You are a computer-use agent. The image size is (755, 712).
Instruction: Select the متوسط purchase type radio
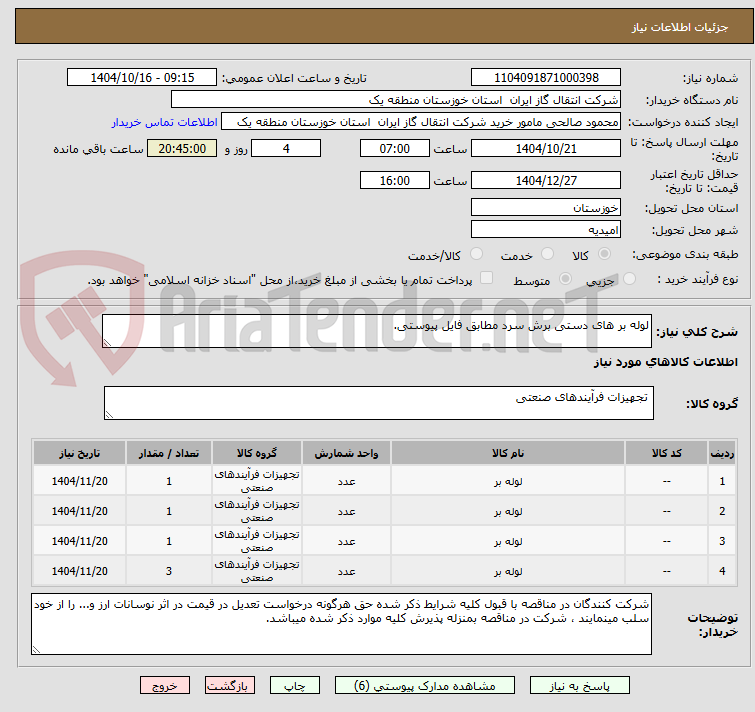coord(565,279)
